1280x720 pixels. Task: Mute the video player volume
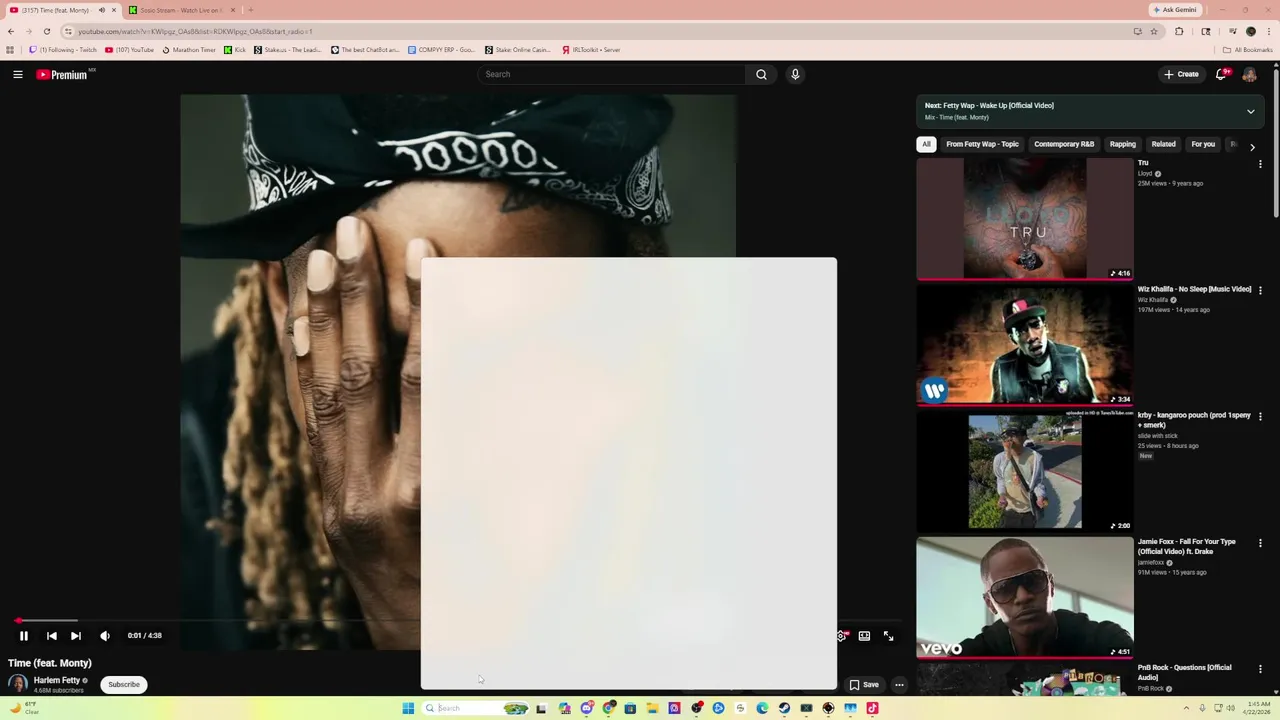[x=105, y=636]
